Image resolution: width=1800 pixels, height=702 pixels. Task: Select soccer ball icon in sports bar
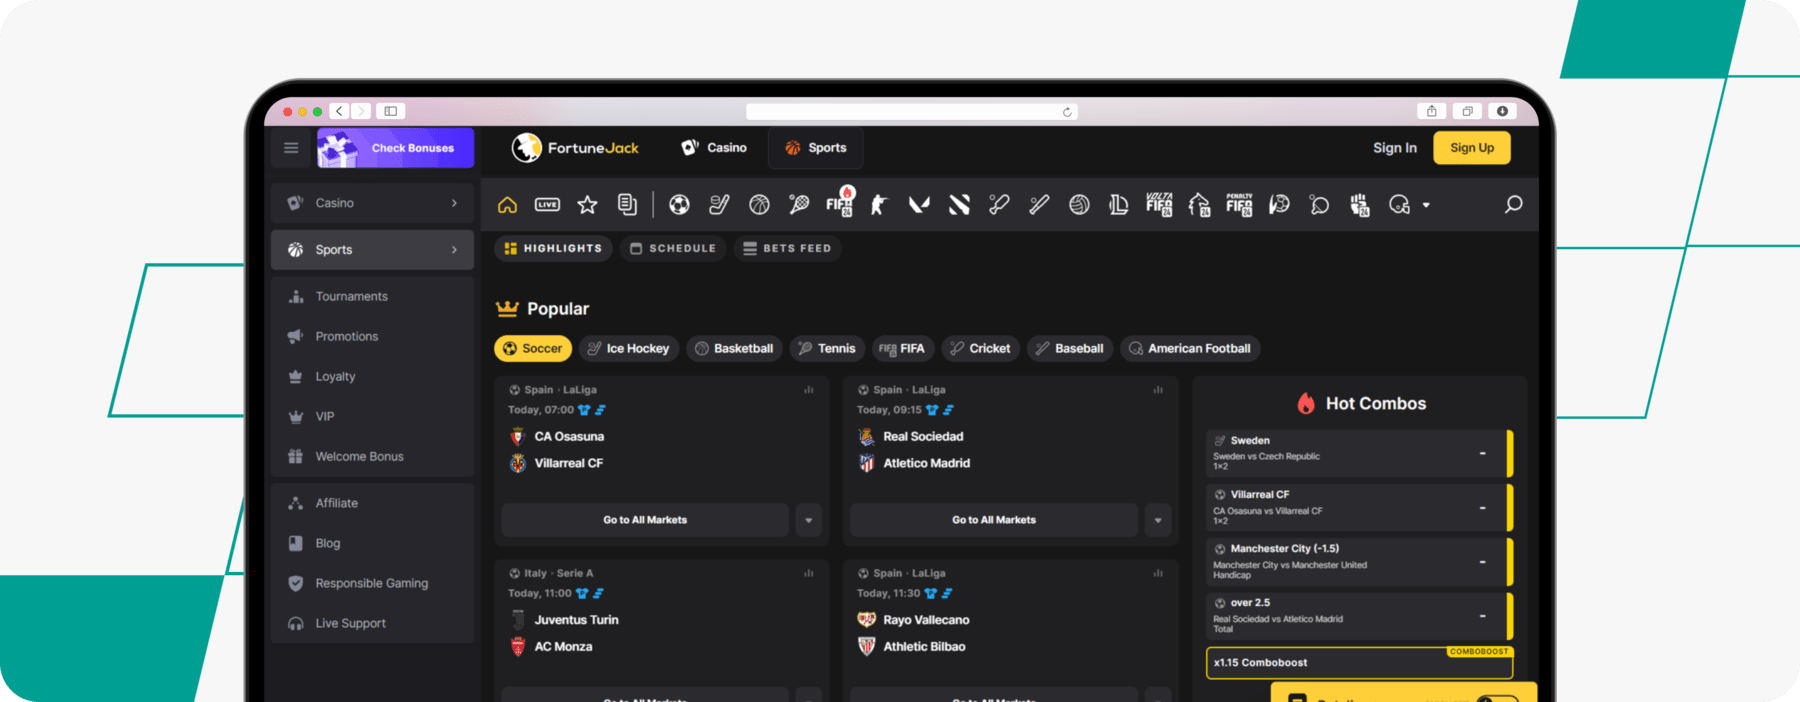tap(679, 205)
